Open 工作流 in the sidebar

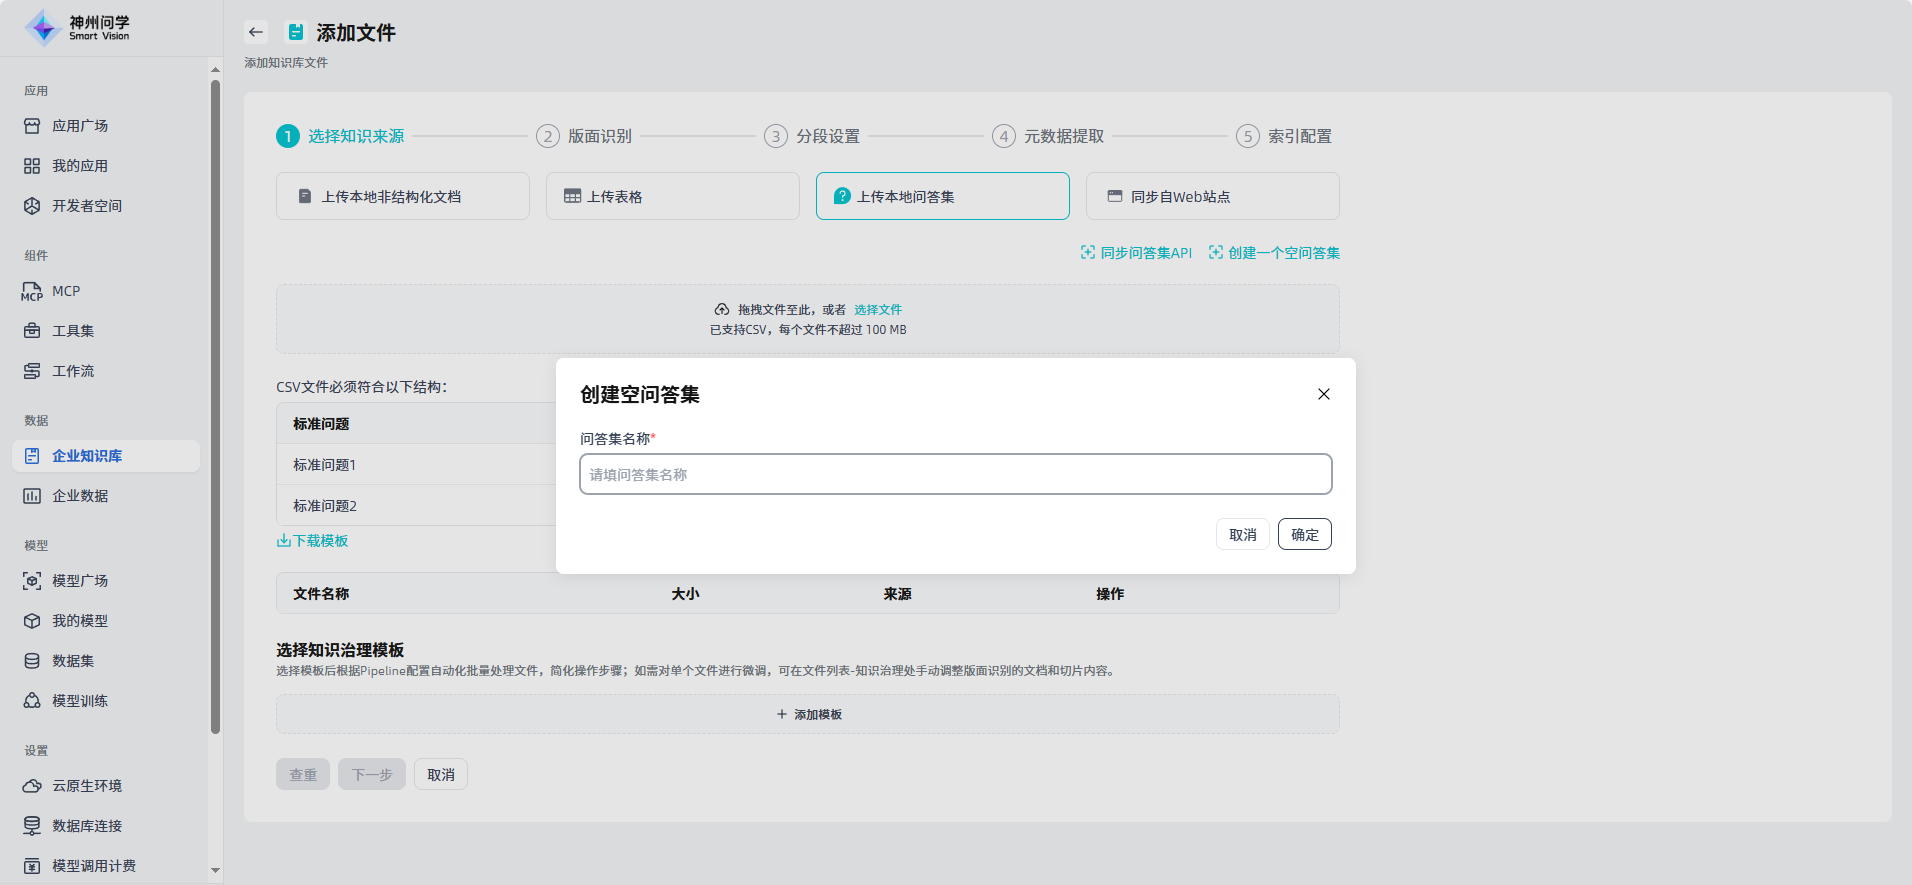[73, 371]
